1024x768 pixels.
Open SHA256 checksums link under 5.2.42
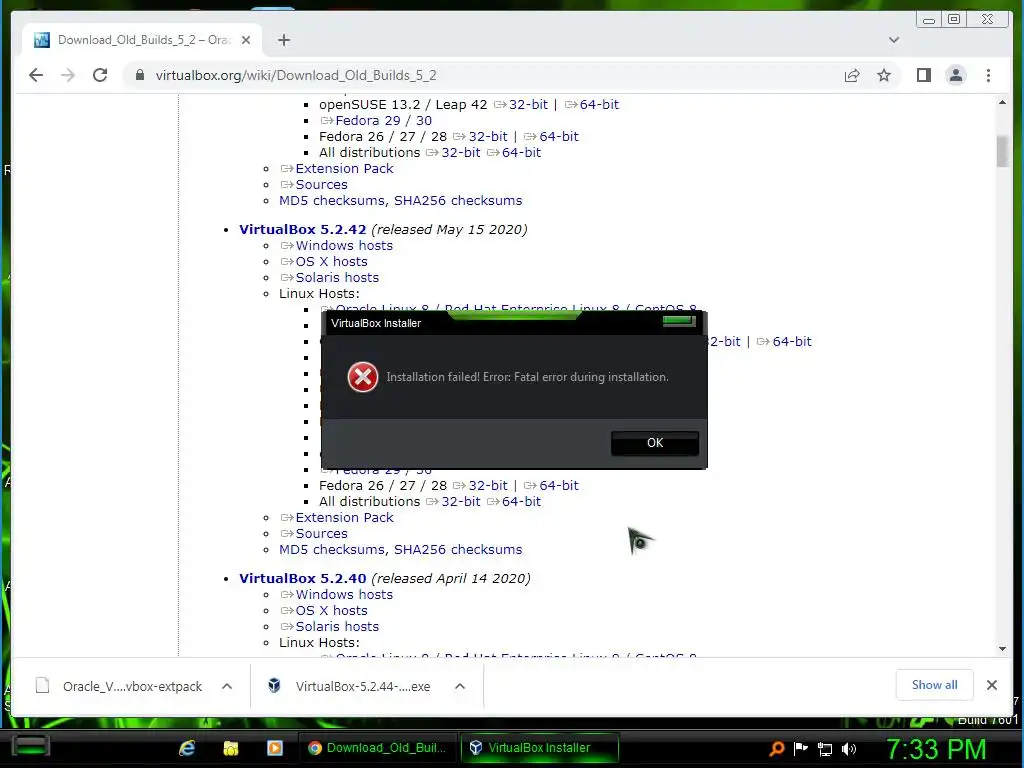pyautogui.click(x=458, y=549)
